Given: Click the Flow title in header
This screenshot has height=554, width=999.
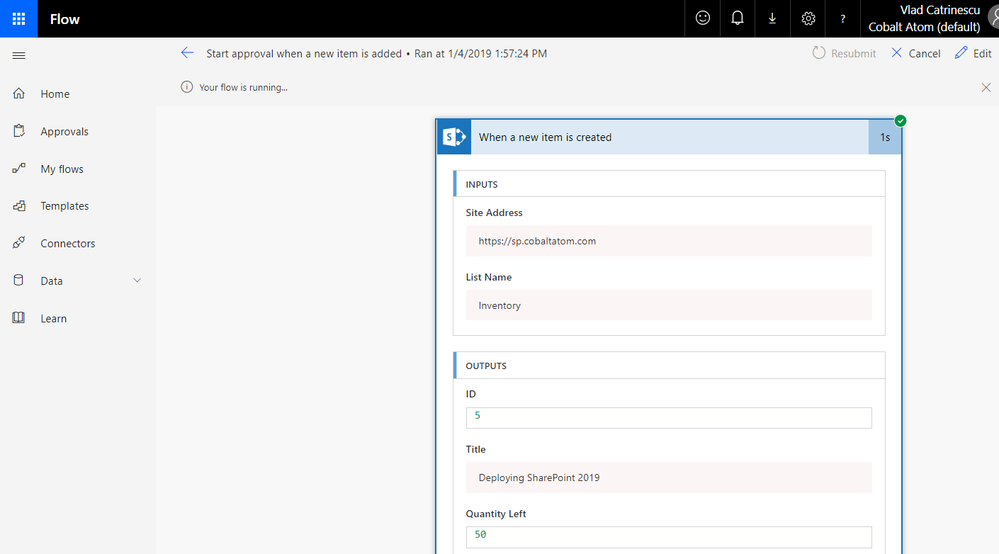Looking at the screenshot, I should [65, 19].
